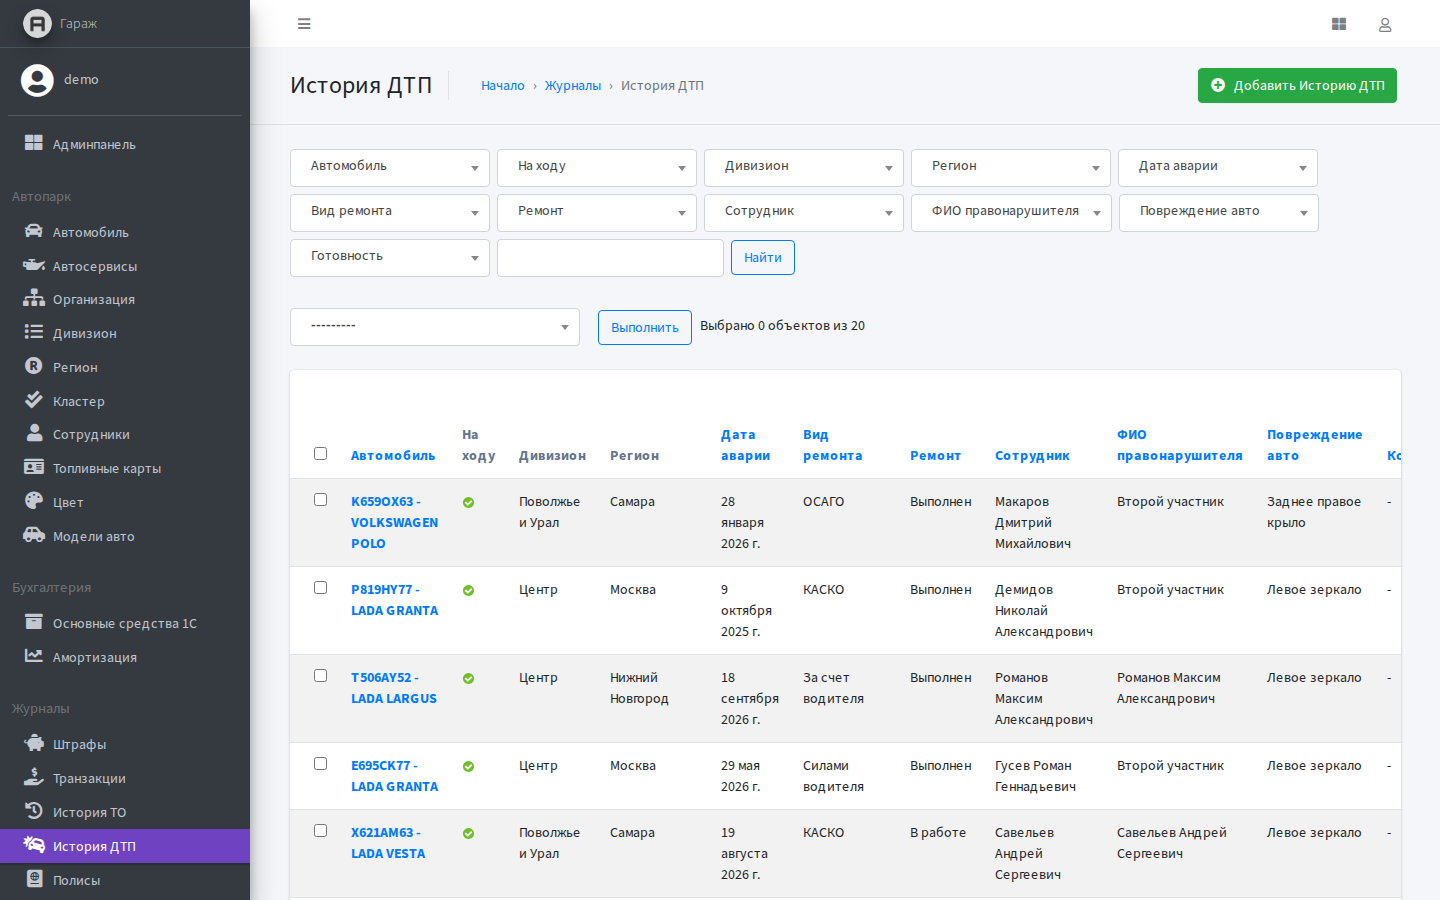
Task: Click the Регион icon in sidebar
Action: point(34,366)
